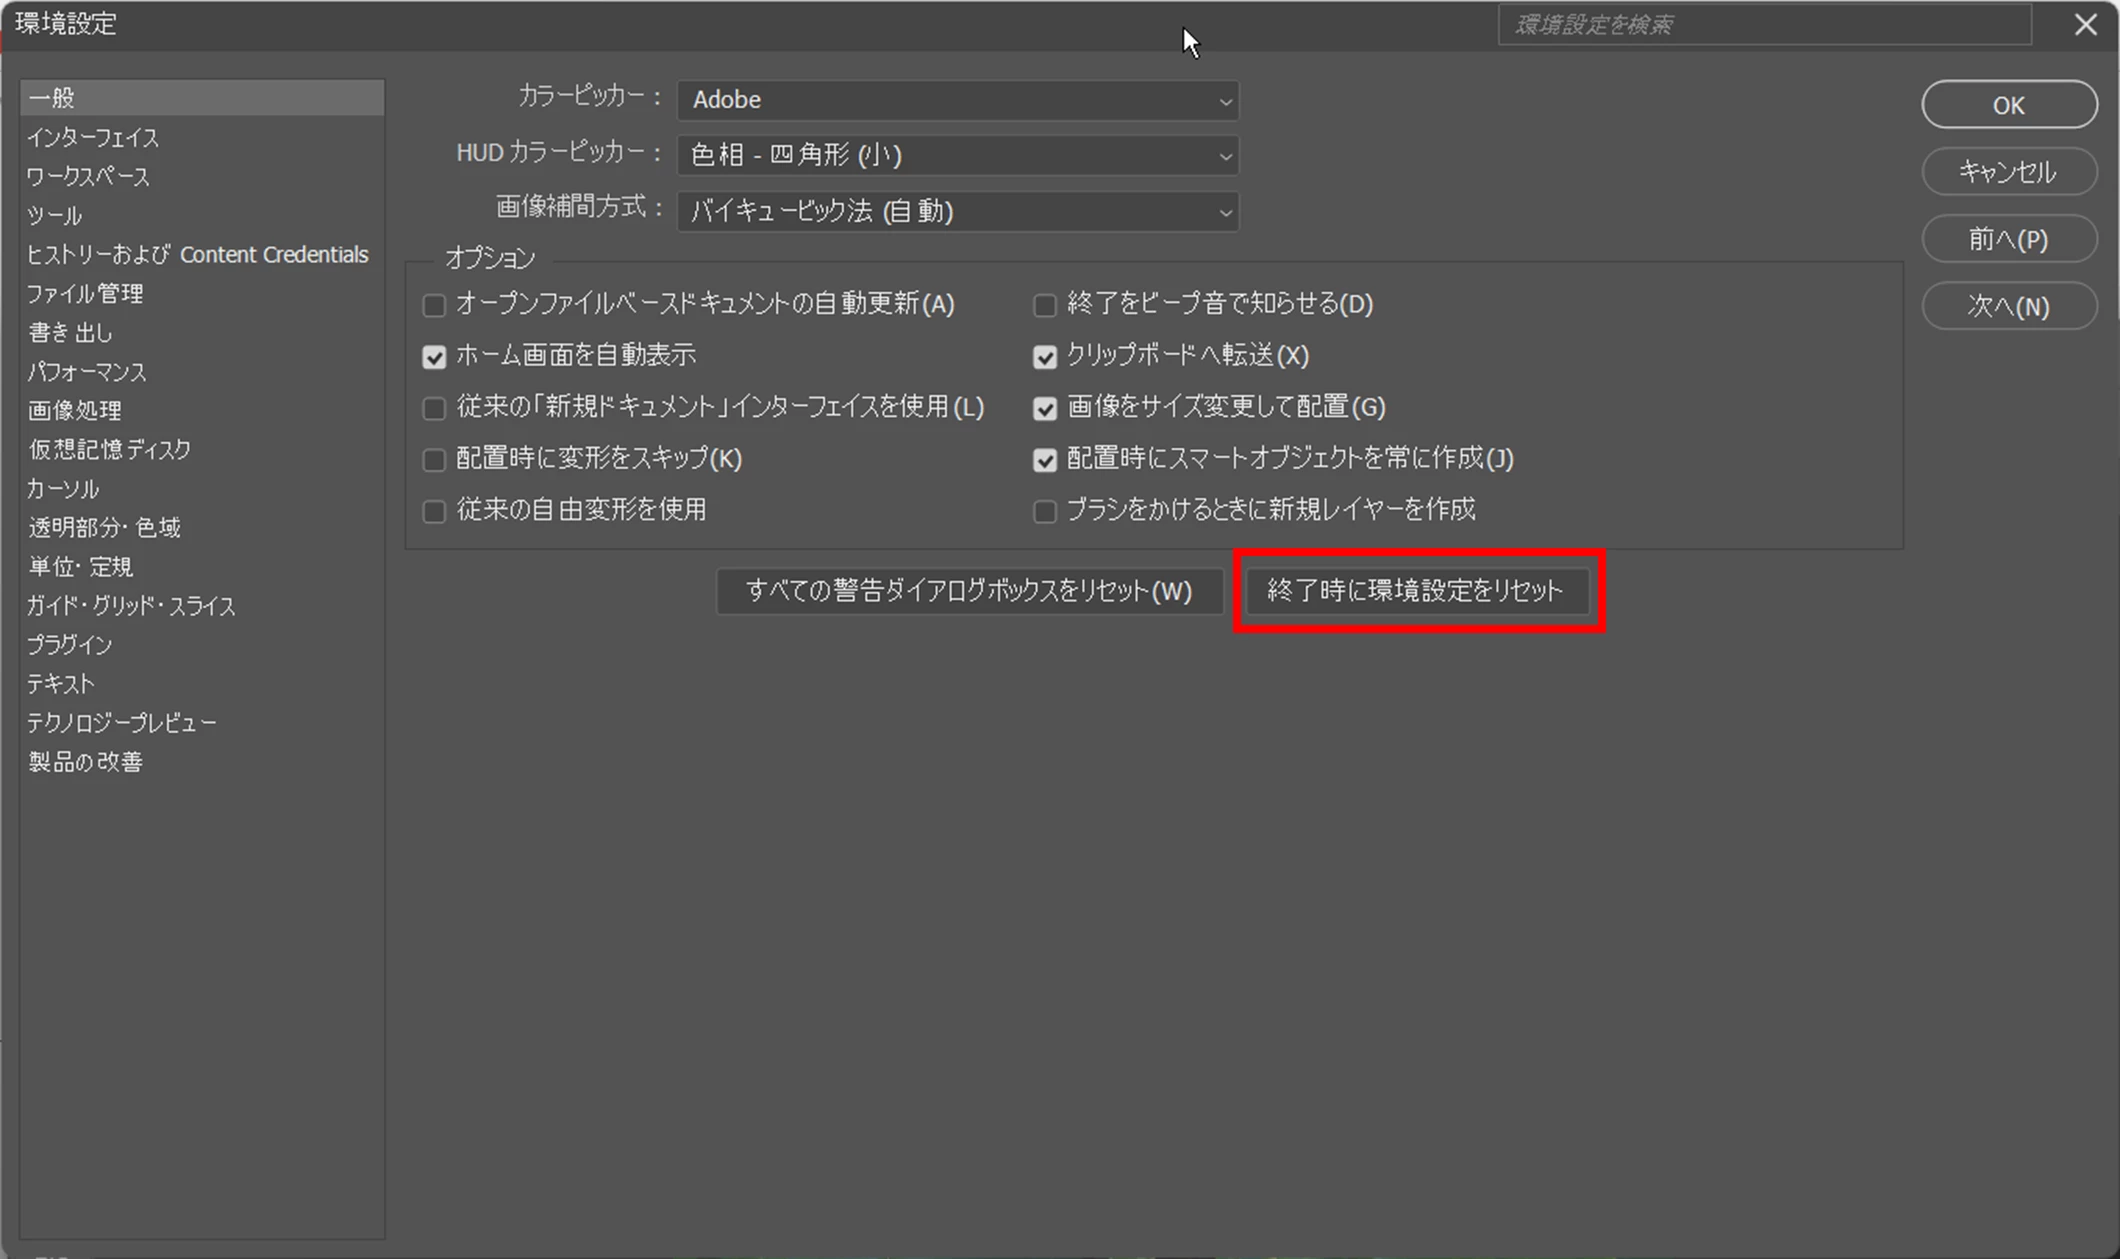
Task: Click 終了時に環境設定をリセット button
Action: [1416, 591]
